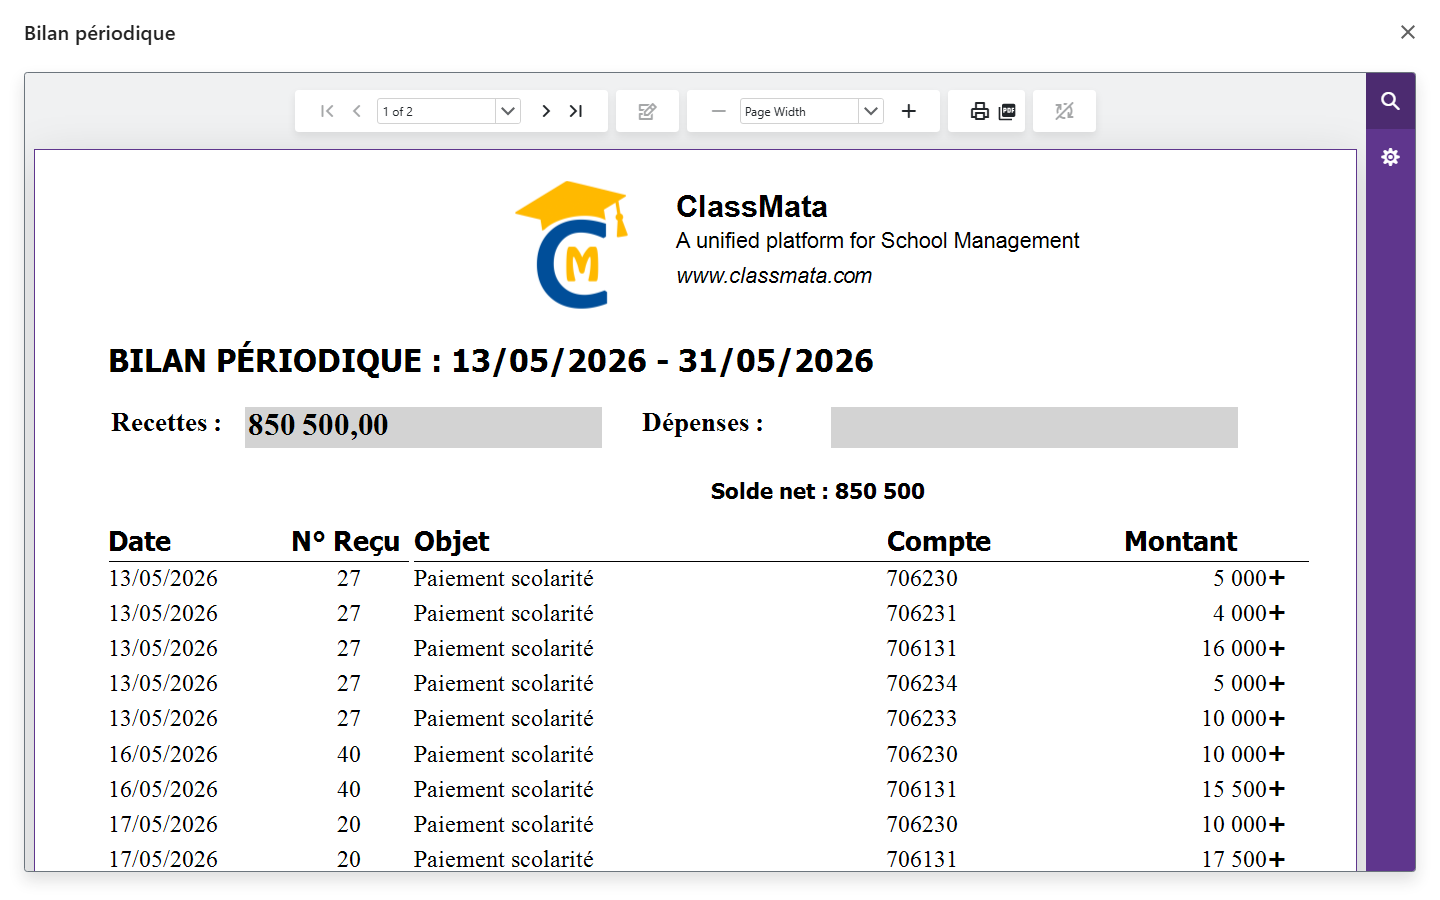Expand the 5 000 amount in first row
This screenshot has width=1440, height=900.
1277,578
